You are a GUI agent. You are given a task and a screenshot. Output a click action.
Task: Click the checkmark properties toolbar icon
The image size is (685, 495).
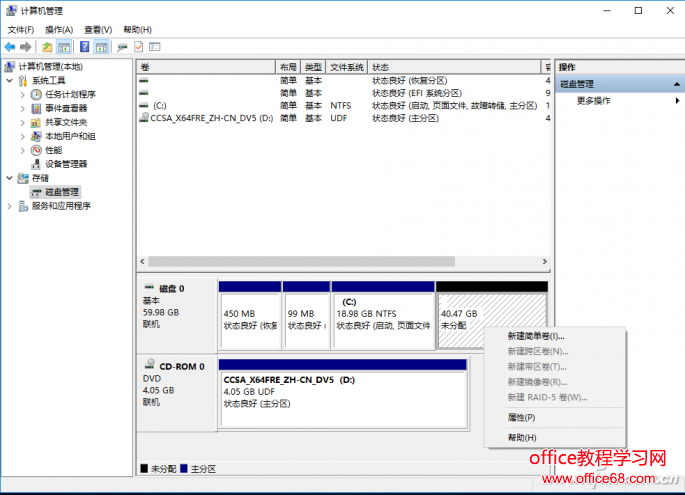coord(138,47)
